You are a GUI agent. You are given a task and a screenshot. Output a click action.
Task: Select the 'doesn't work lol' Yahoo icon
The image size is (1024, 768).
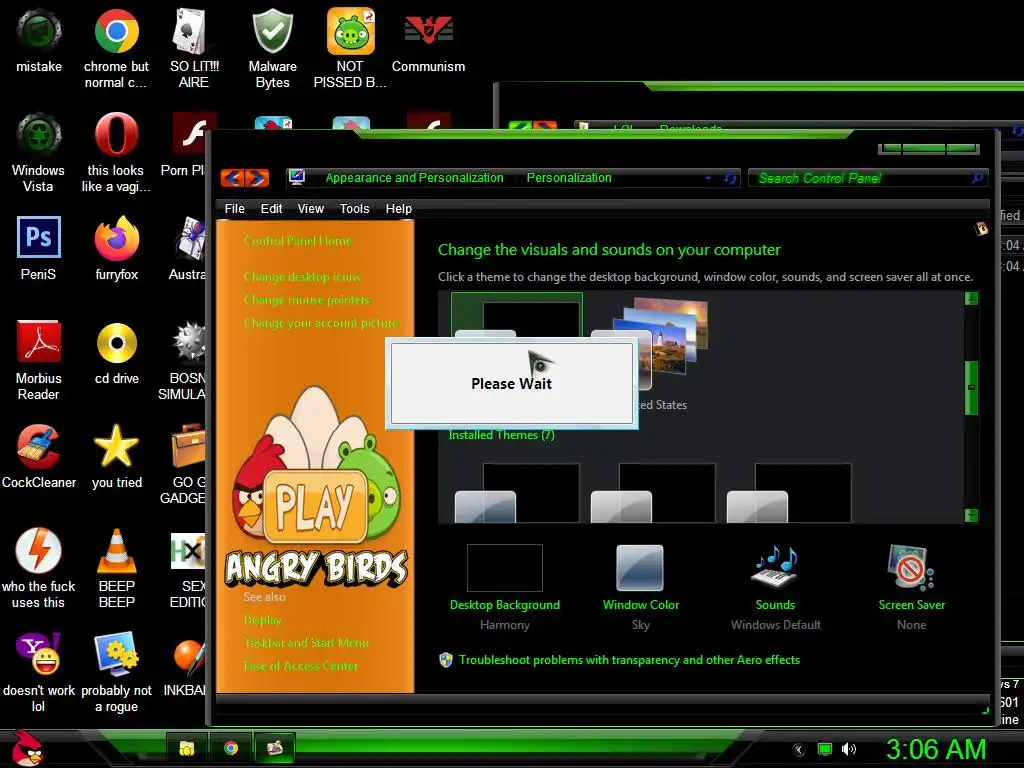coord(39,672)
